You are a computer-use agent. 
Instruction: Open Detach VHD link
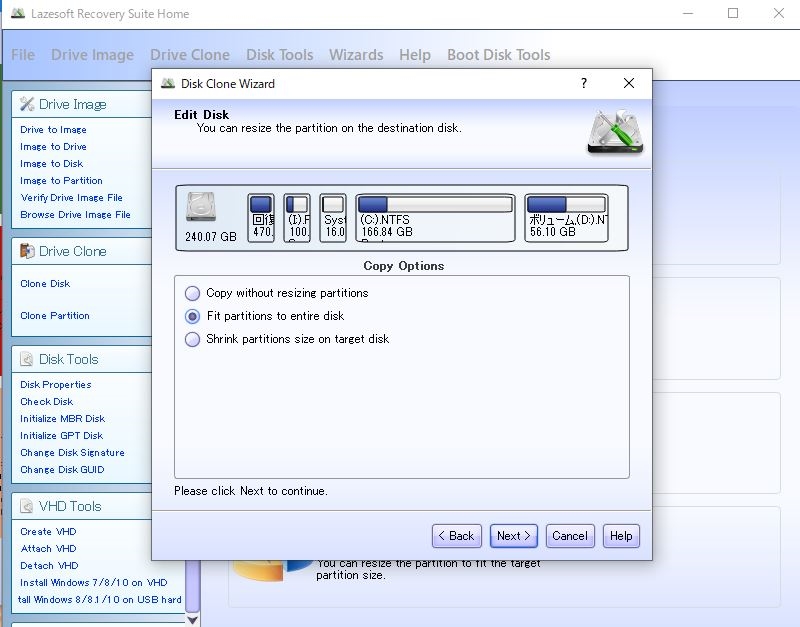(49, 566)
